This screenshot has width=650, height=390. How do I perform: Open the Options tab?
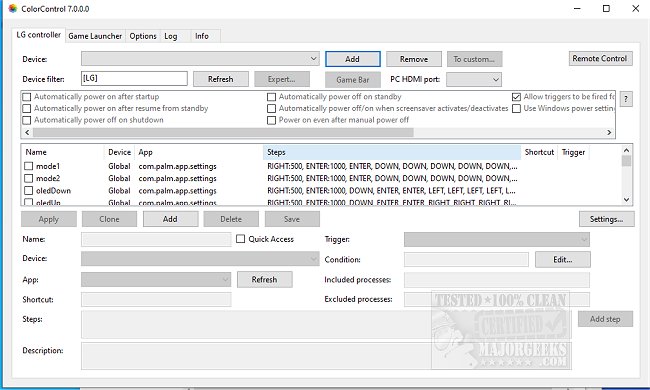pyautogui.click(x=143, y=36)
